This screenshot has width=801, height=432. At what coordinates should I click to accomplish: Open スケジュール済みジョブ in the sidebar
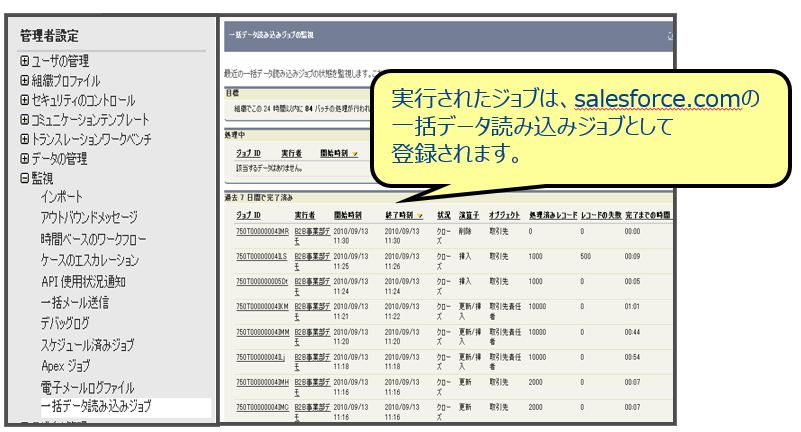pyautogui.click(x=87, y=345)
